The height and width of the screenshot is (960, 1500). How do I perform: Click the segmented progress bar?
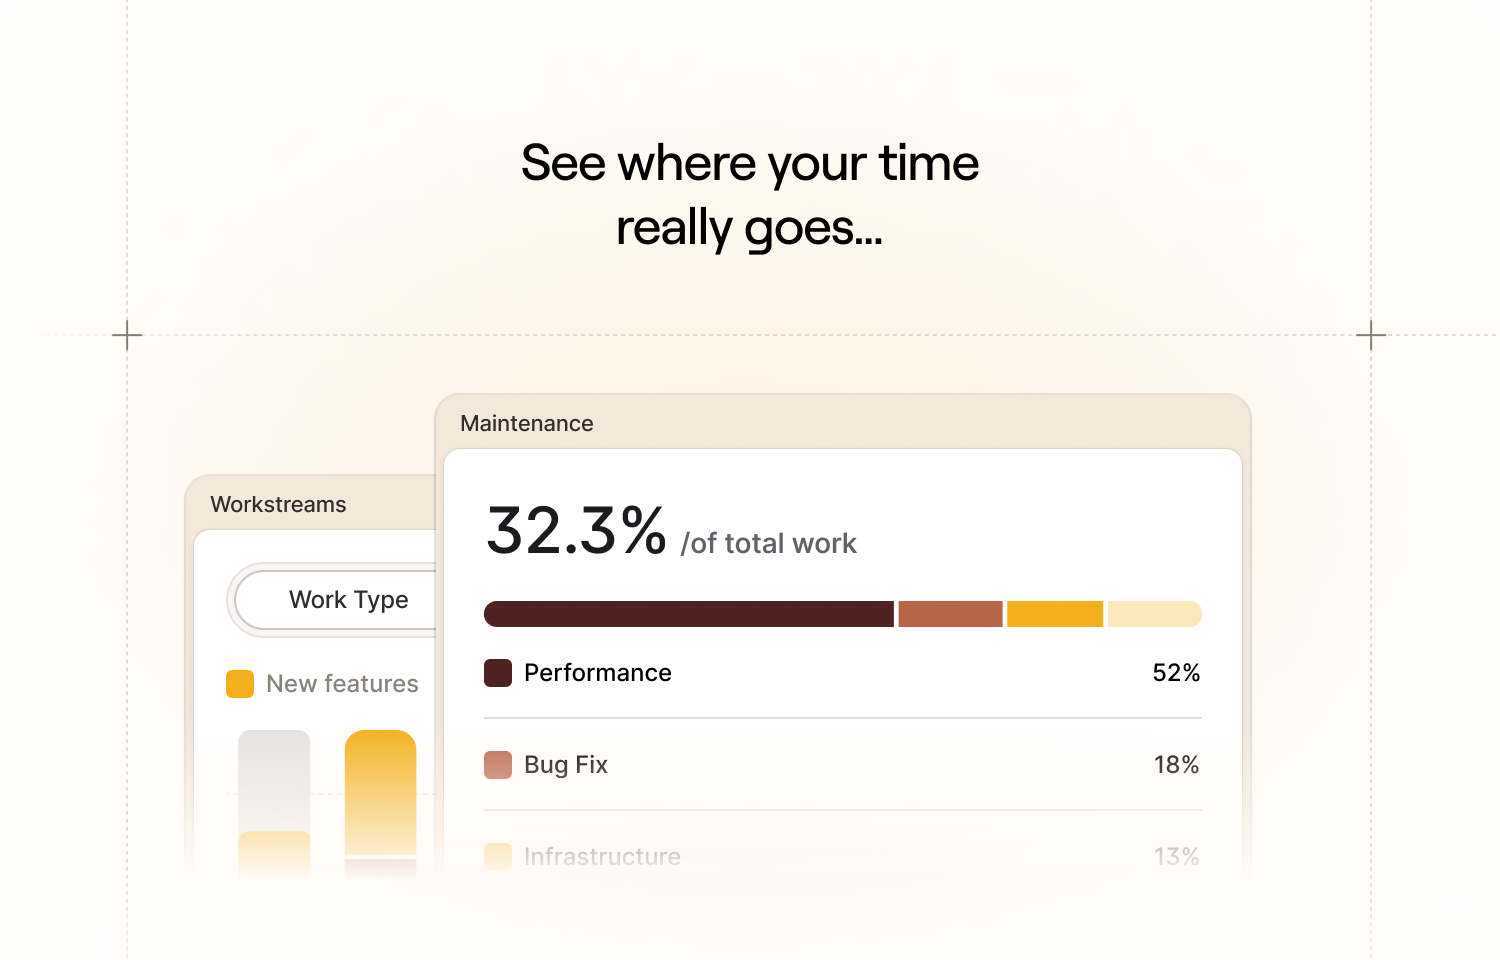(842, 614)
